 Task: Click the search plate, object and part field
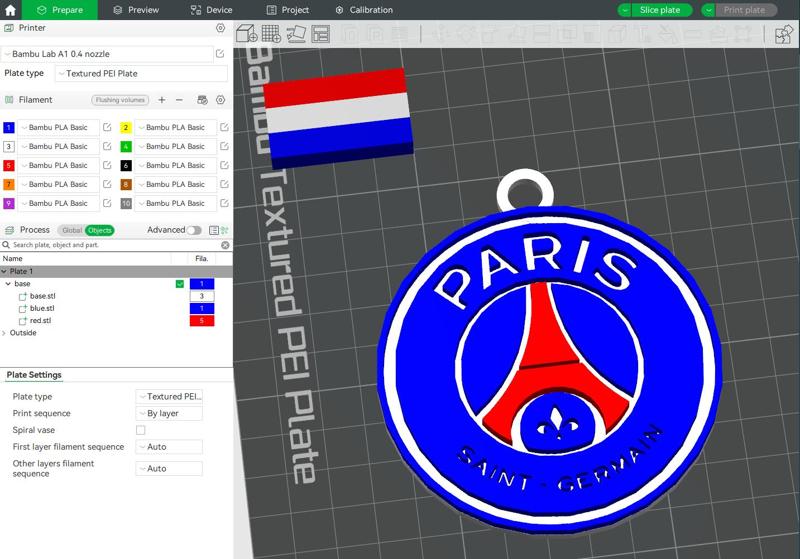tap(115, 245)
